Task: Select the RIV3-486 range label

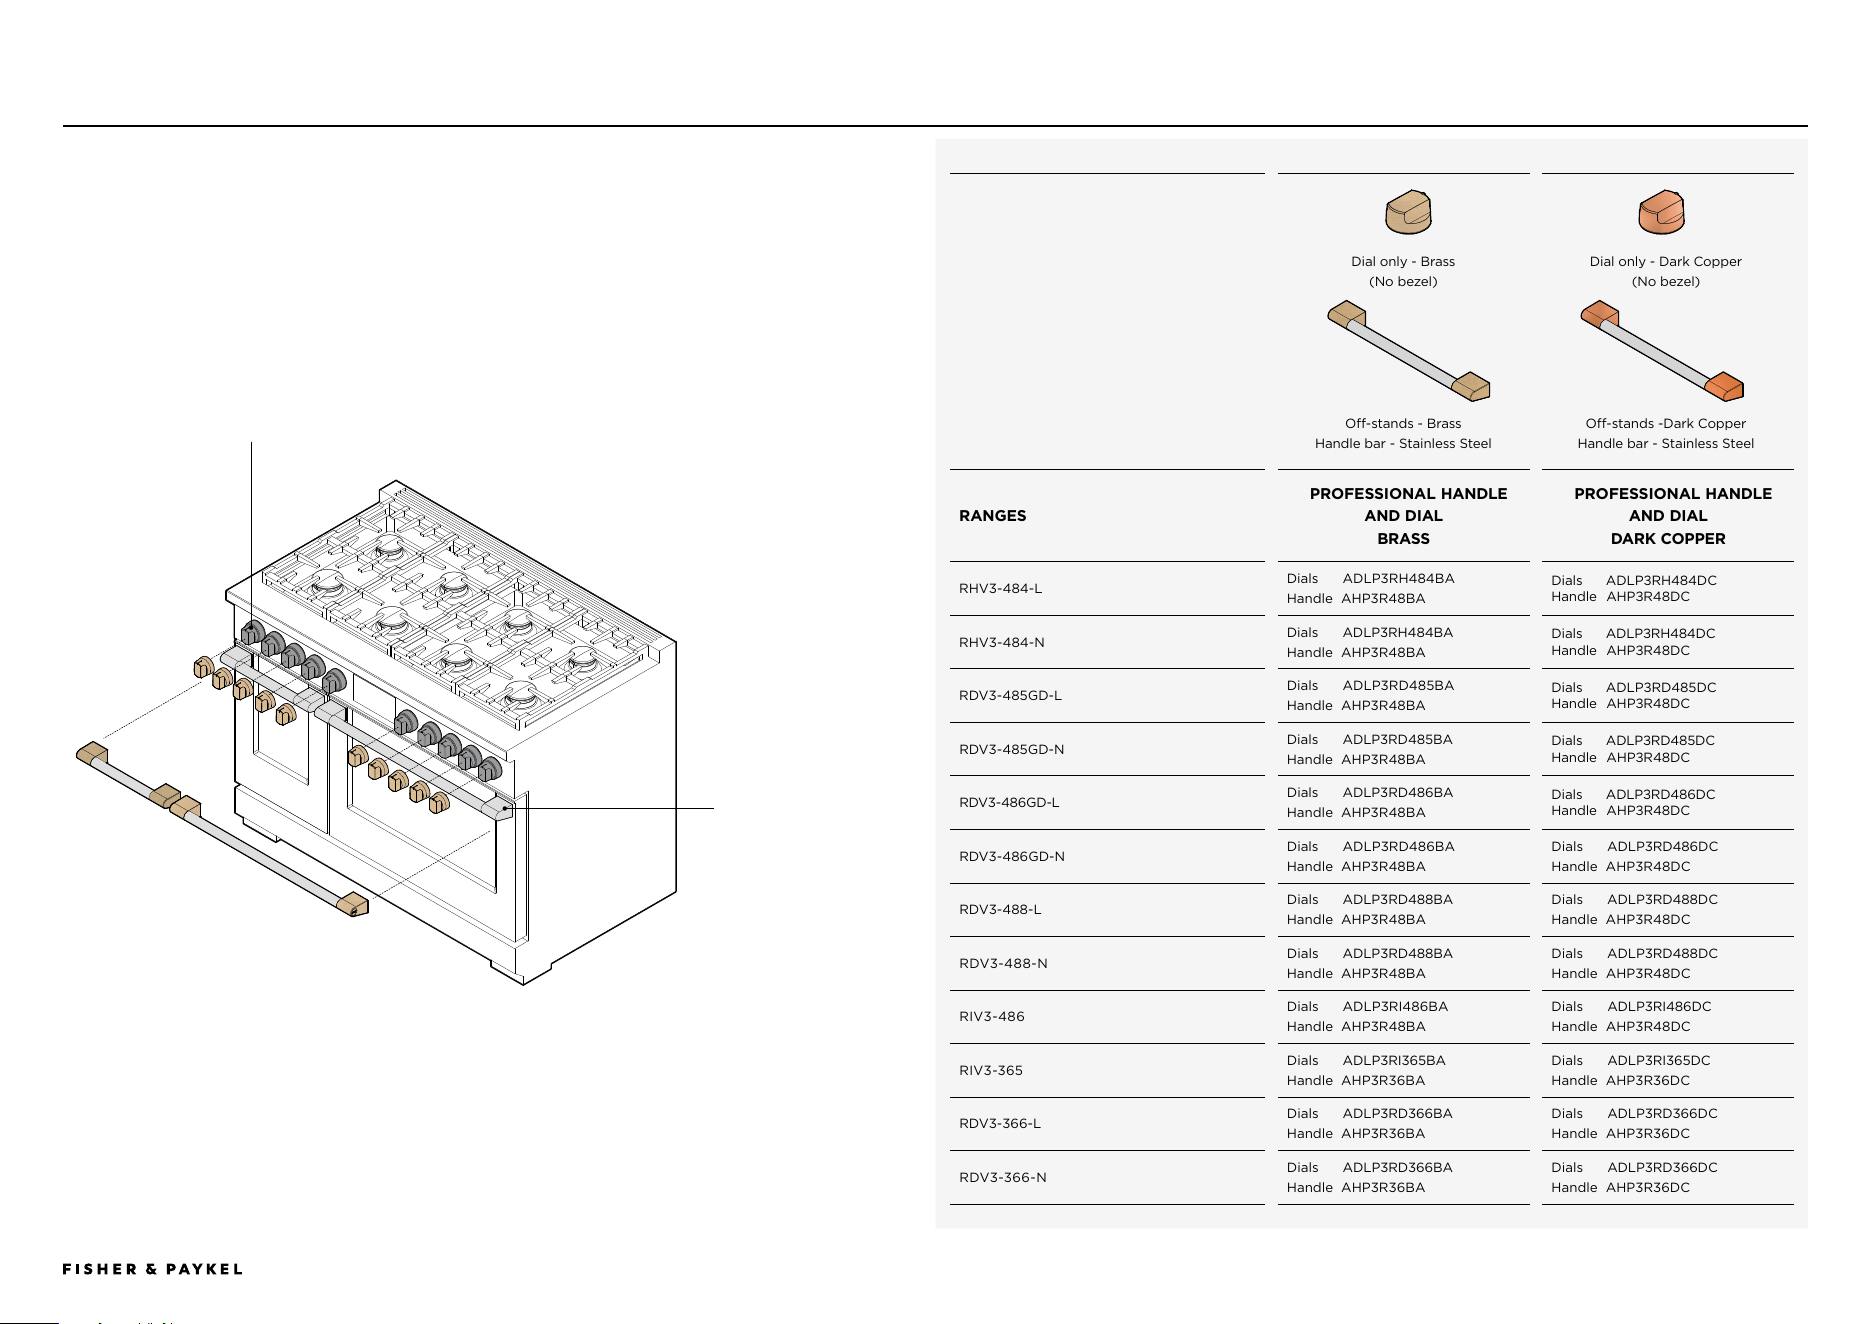Action: (x=992, y=1017)
